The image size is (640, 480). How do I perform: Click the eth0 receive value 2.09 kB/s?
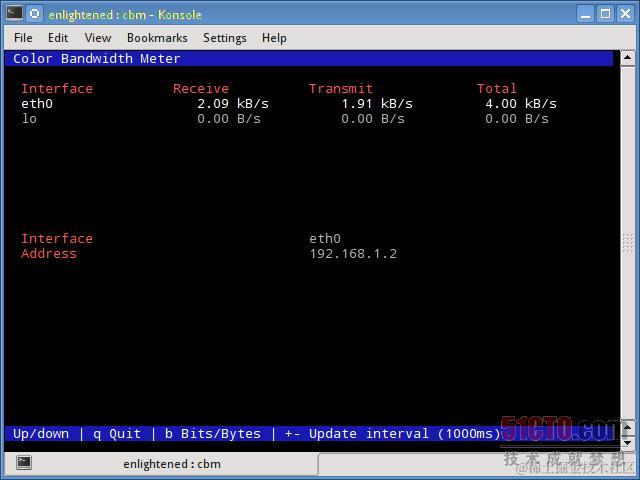pos(233,104)
